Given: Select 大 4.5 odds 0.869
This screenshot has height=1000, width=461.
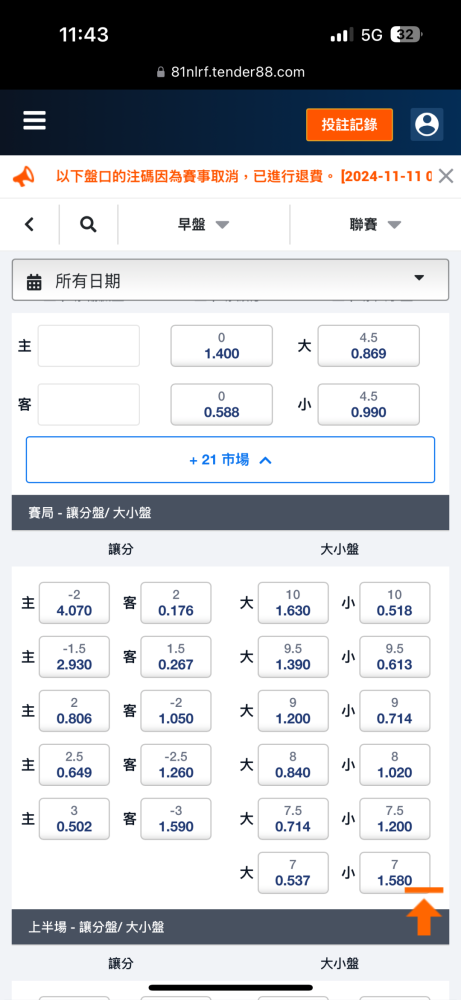Looking at the screenshot, I should tap(369, 346).
